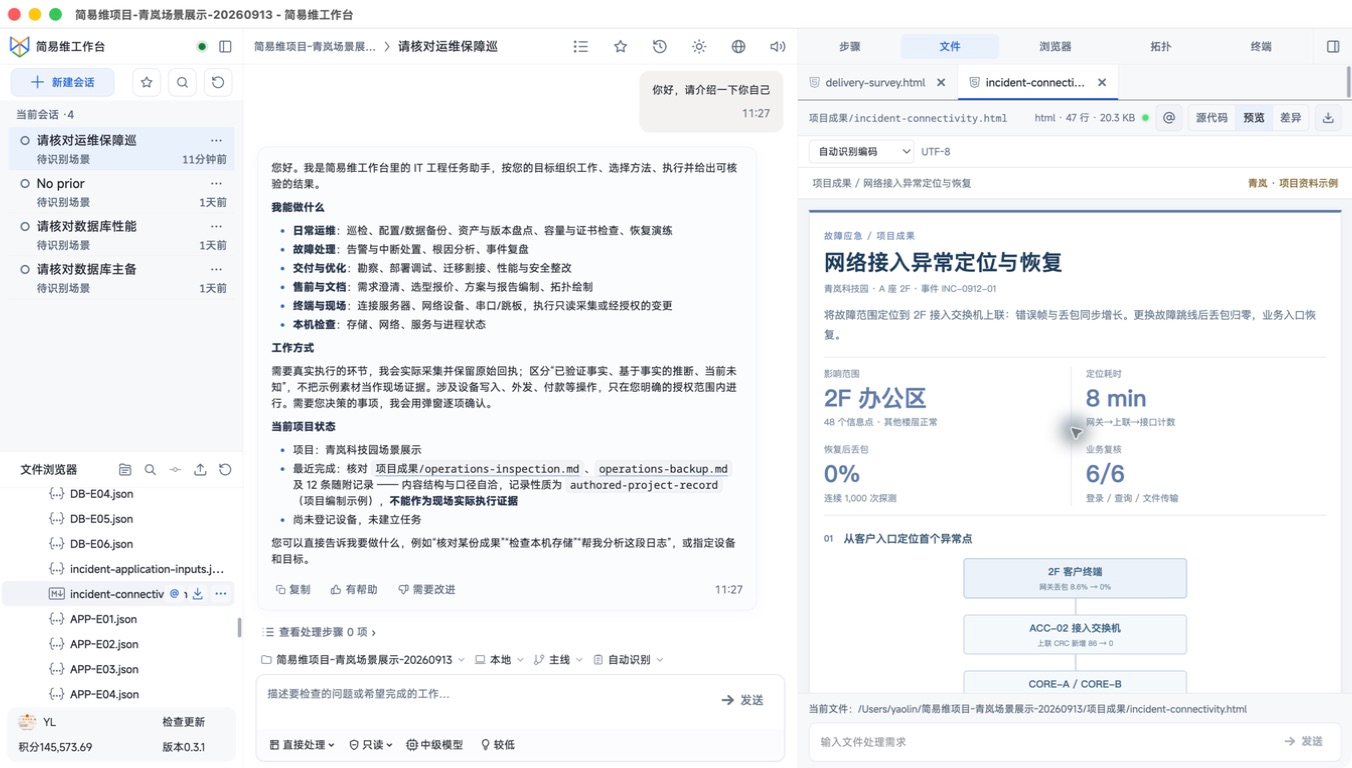Open the project dropdown 简易维项目-青岚场景展示-20260913
Screen dimensions: 1352x768
363,660
